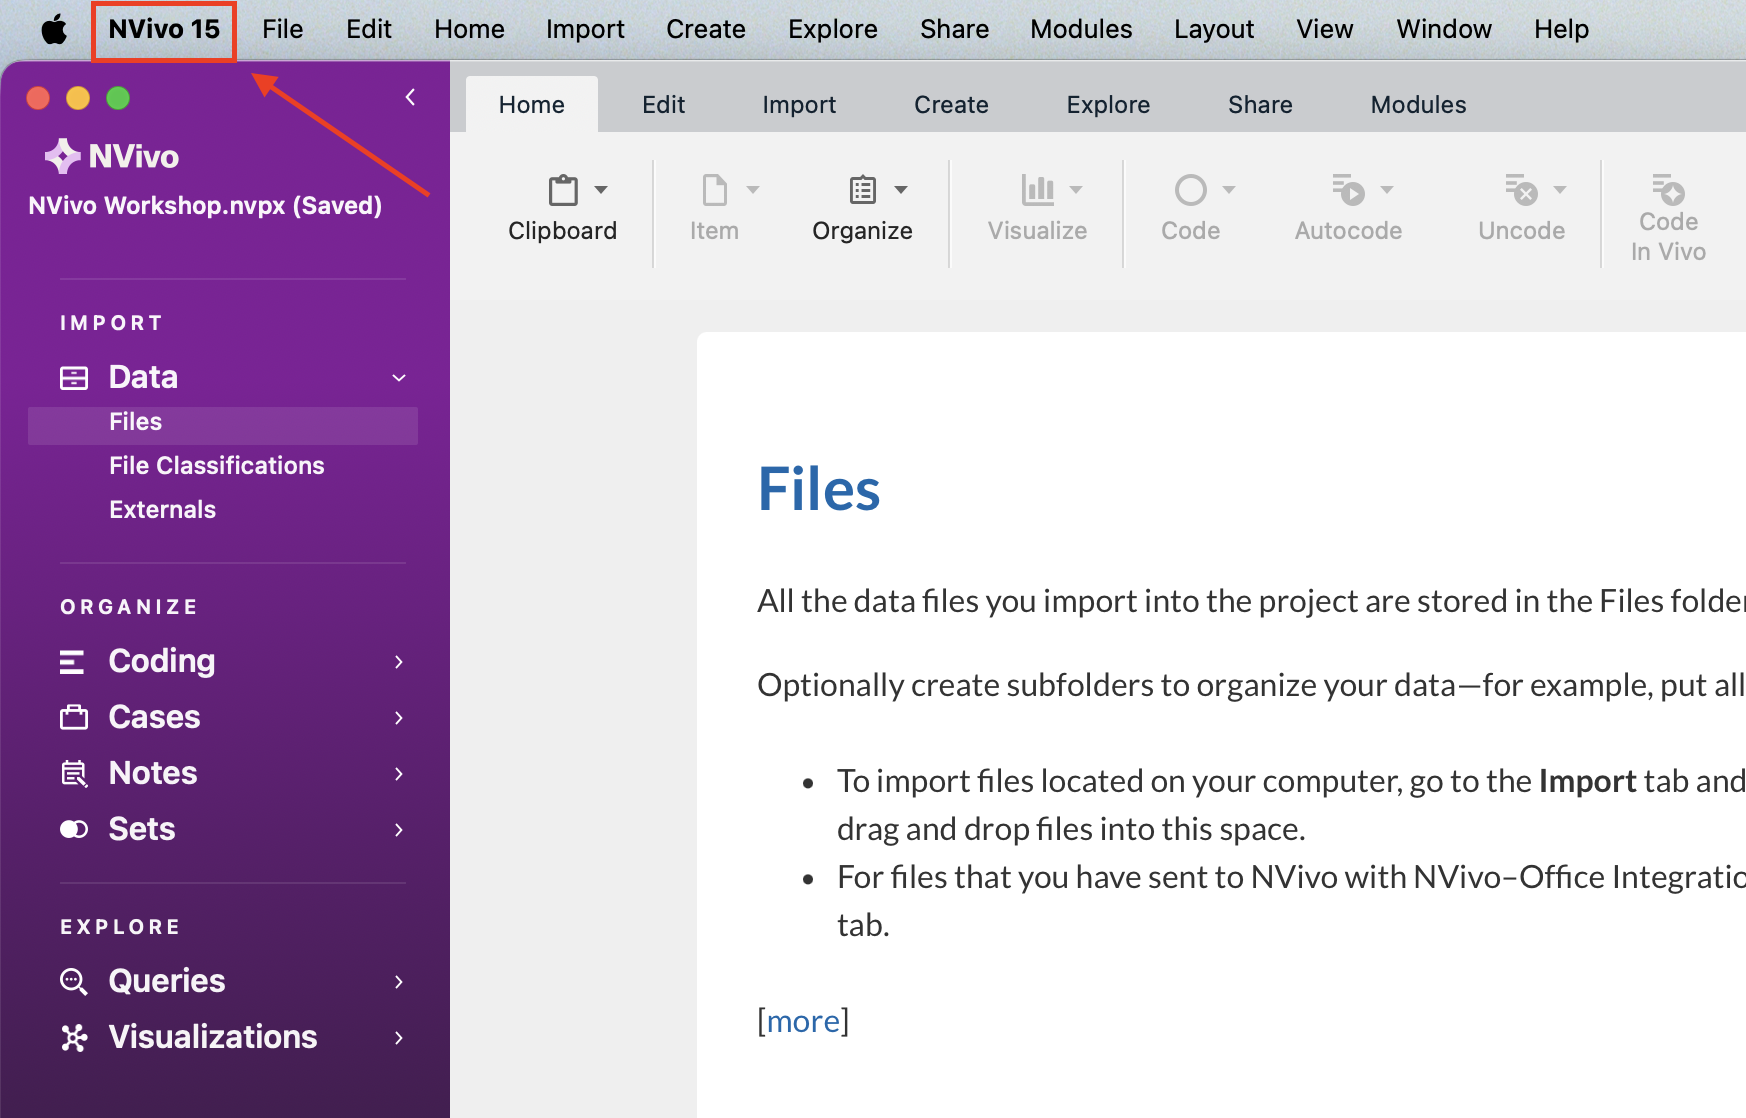Expand the Queries section chevron
Screen dimensions: 1746x1118
(399, 982)
